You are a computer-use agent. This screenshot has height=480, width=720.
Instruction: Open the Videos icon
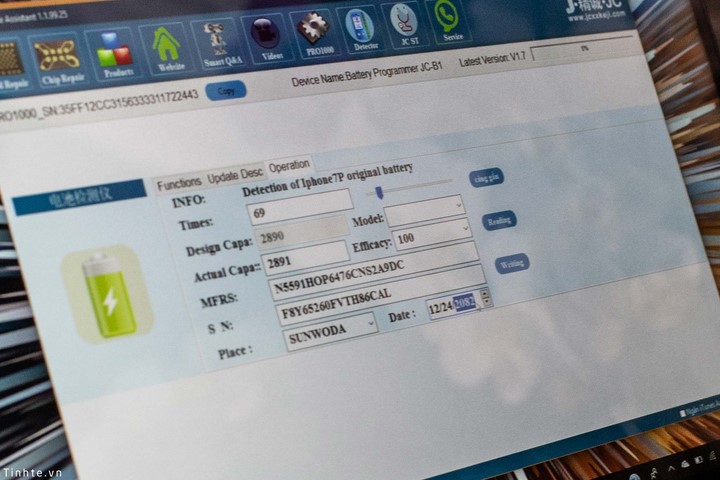(x=267, y=37)
